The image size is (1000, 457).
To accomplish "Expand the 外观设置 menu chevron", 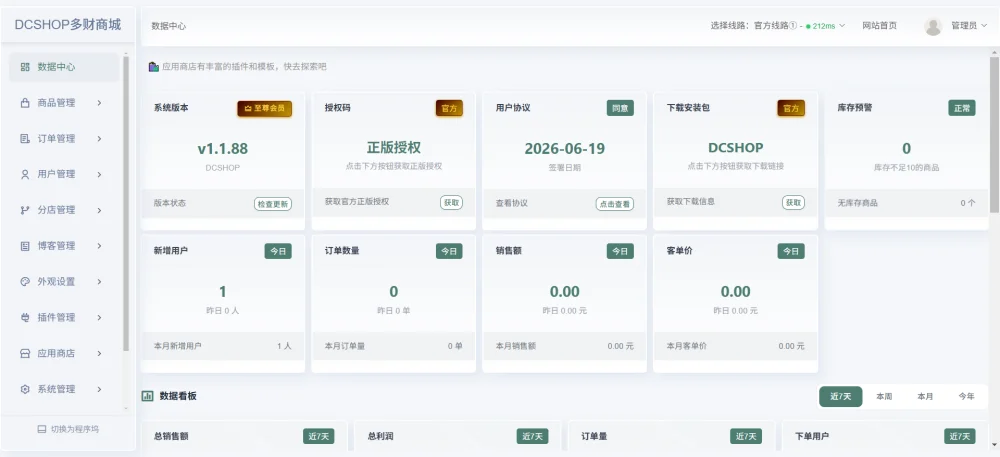I will click(99, 281).
